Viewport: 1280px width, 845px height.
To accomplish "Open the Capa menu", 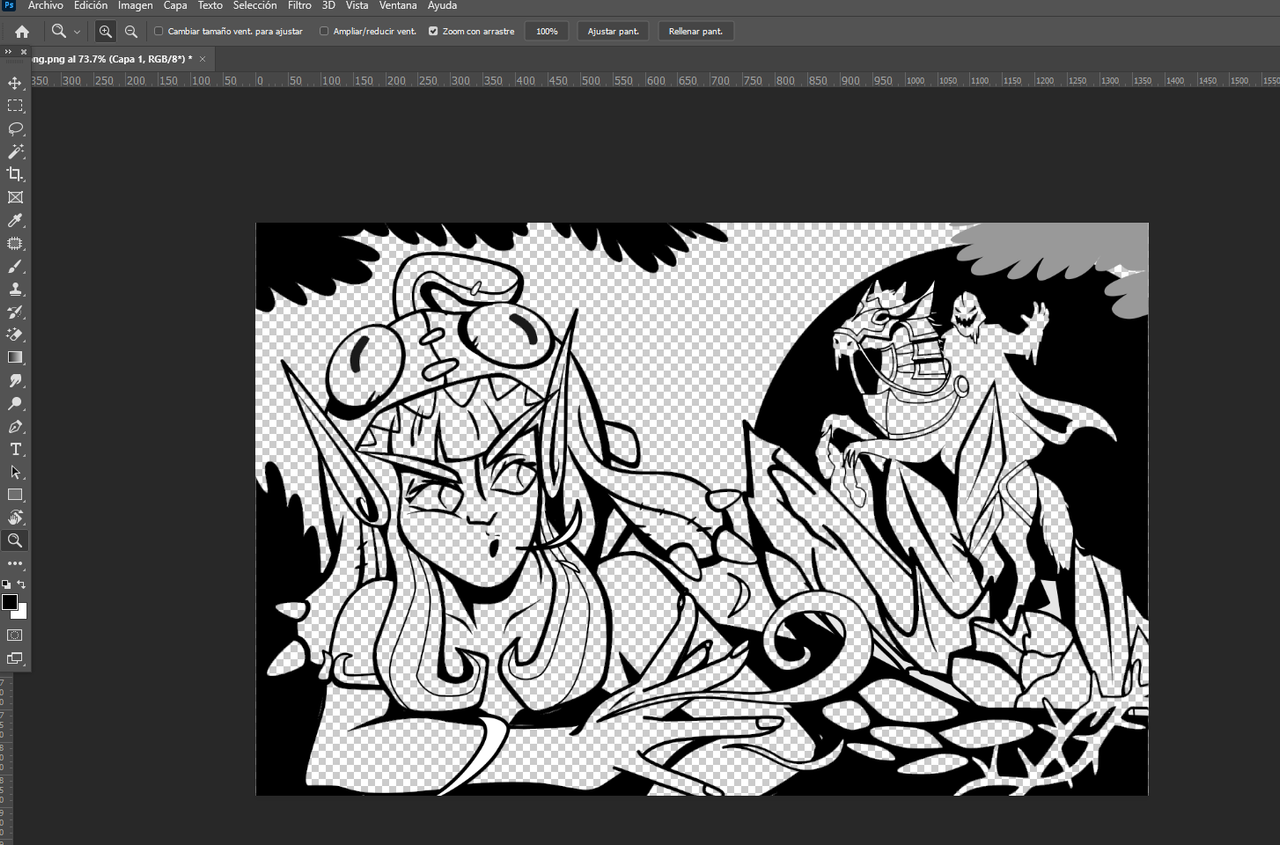I will (175, 5).
